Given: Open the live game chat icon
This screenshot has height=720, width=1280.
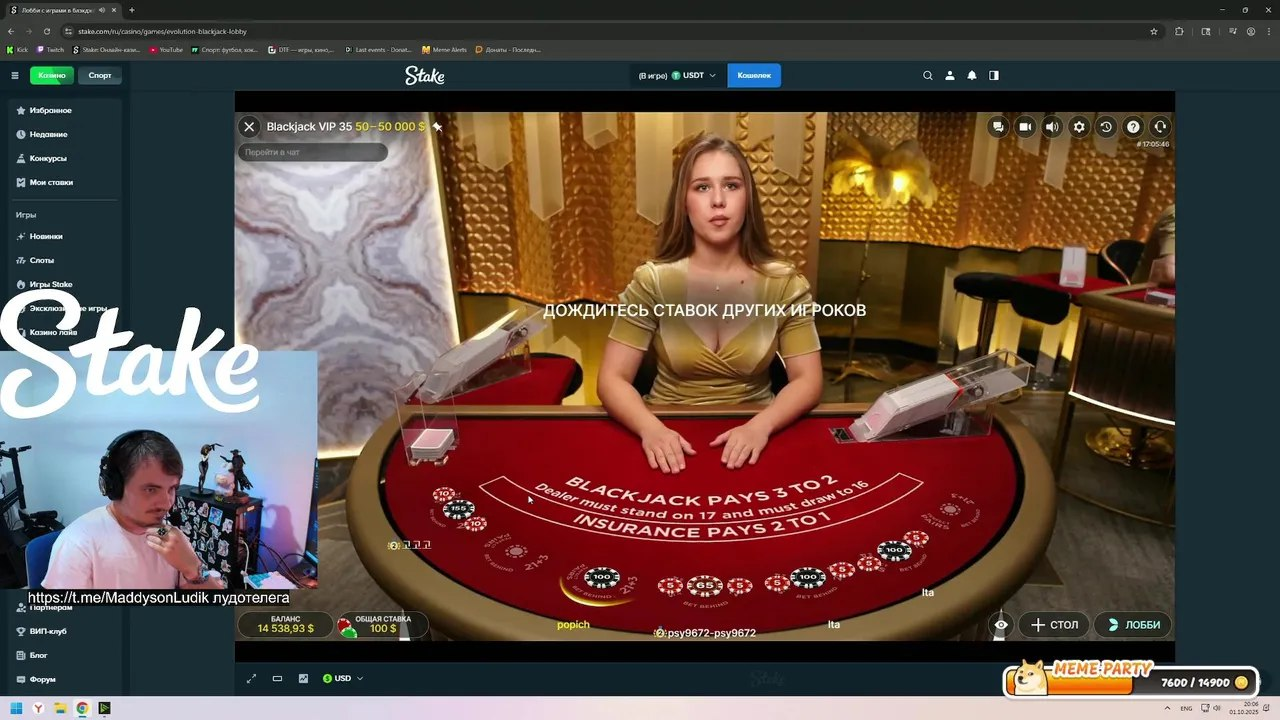Looking at the screenshot, I should 998,127.
